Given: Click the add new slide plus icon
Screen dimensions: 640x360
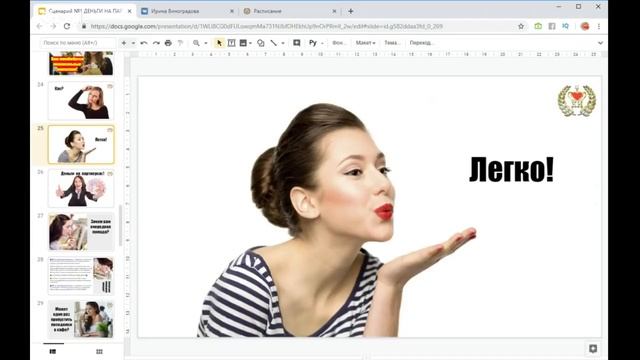Looking at the screenshot, I should click(x=124, y=43).
